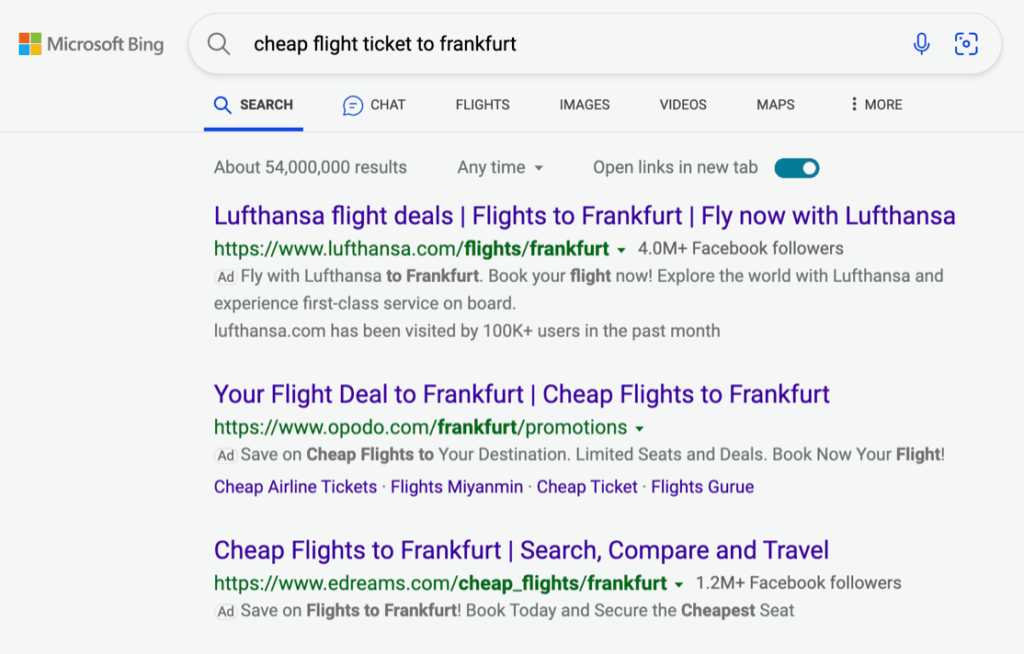Expand the chevron beside the Lufthansa URL

click(x=623, y=249)
